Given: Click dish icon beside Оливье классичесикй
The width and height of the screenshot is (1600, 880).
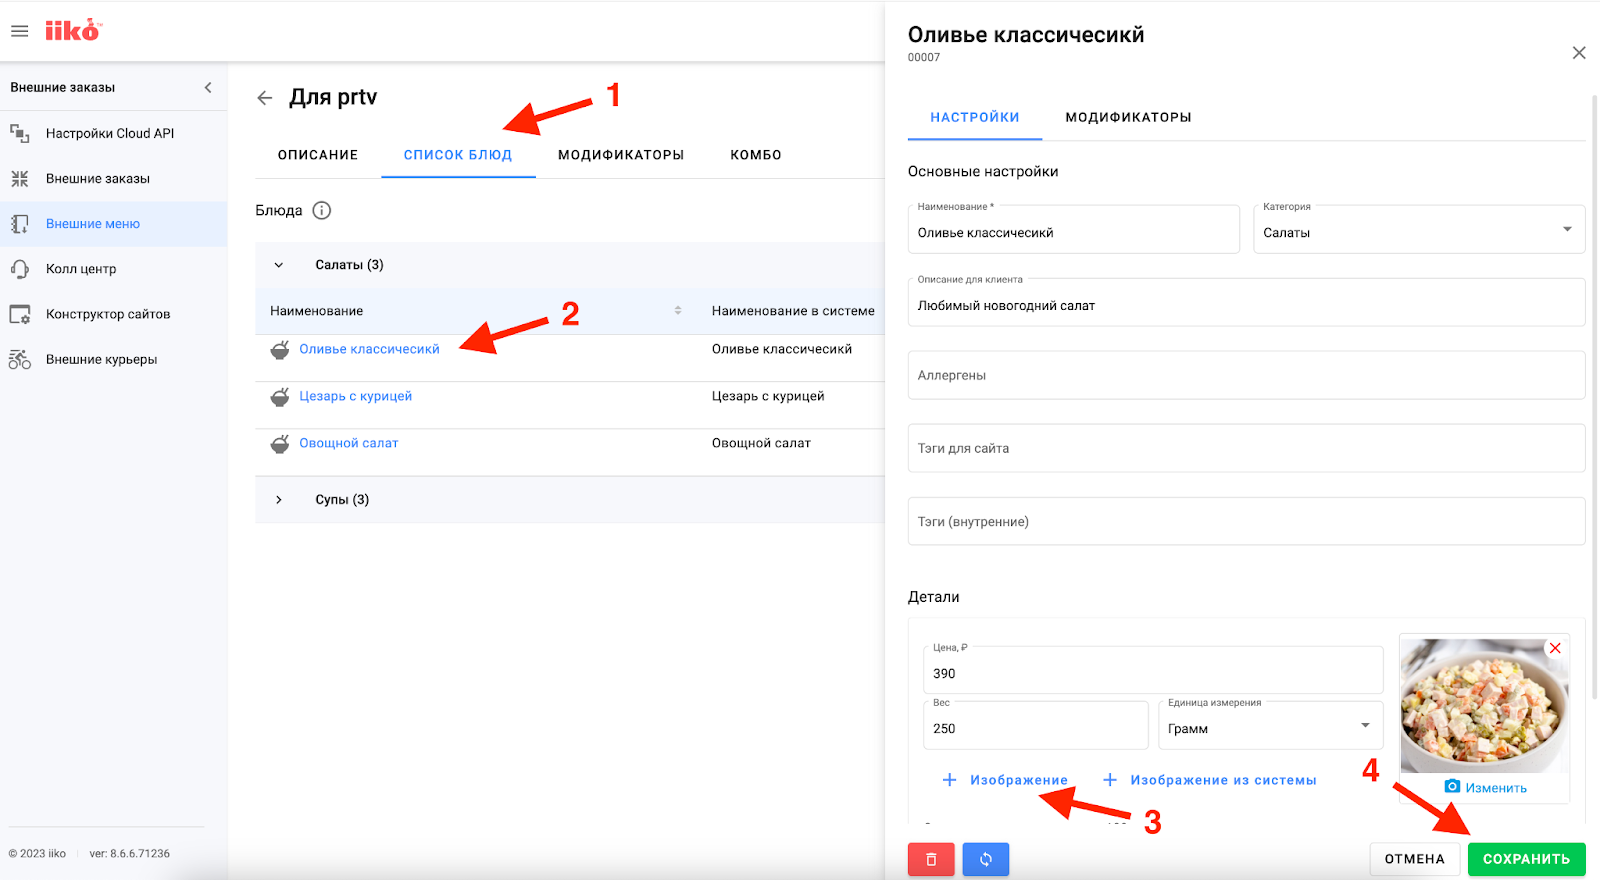Looking at the screenshot, I should point(280,349).
